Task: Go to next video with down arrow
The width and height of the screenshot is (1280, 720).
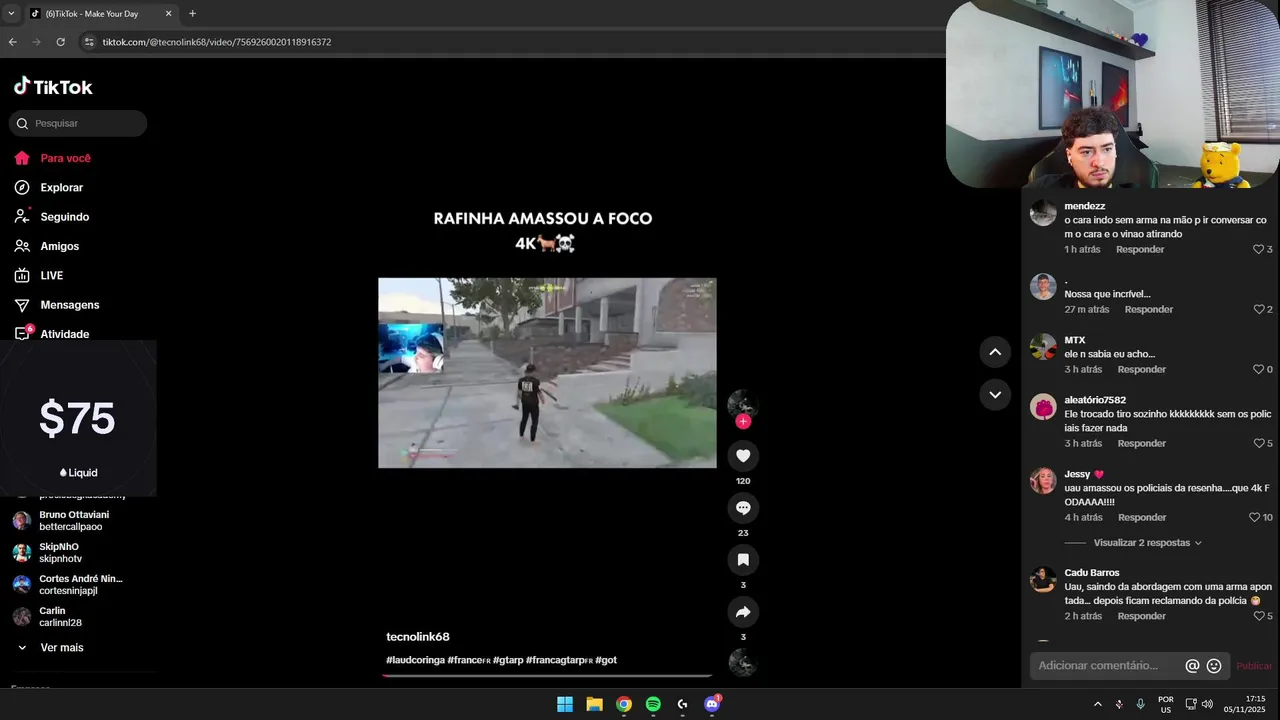Action: (x=995, y=394)
